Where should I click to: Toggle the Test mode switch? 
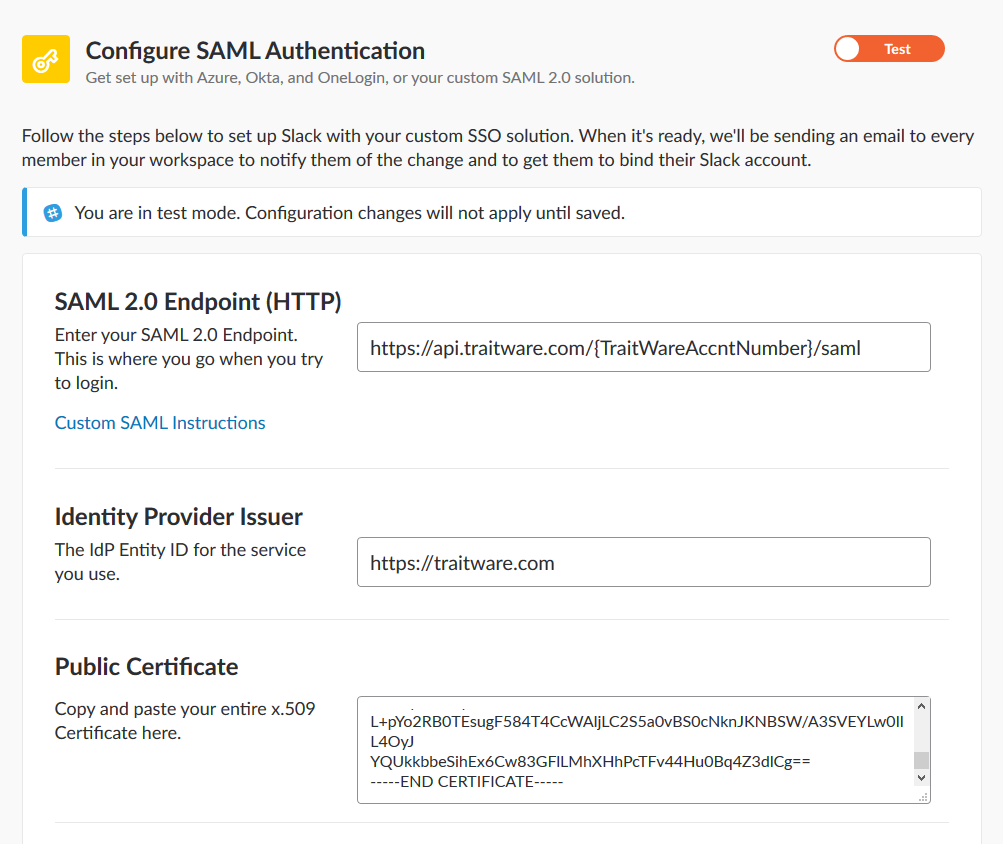(888, 49)
